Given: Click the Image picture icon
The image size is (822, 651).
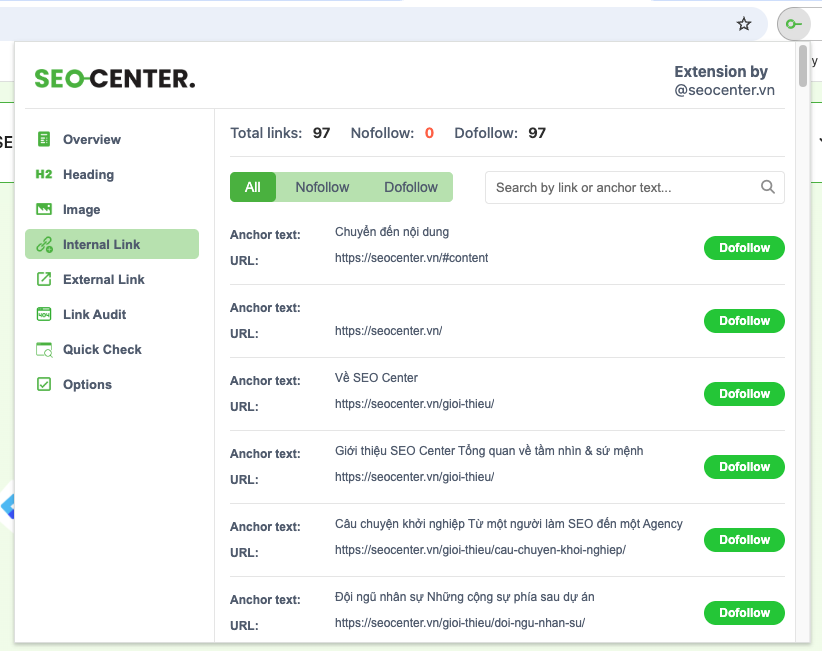Looking at the screenshot, I should tap(43, 209).
